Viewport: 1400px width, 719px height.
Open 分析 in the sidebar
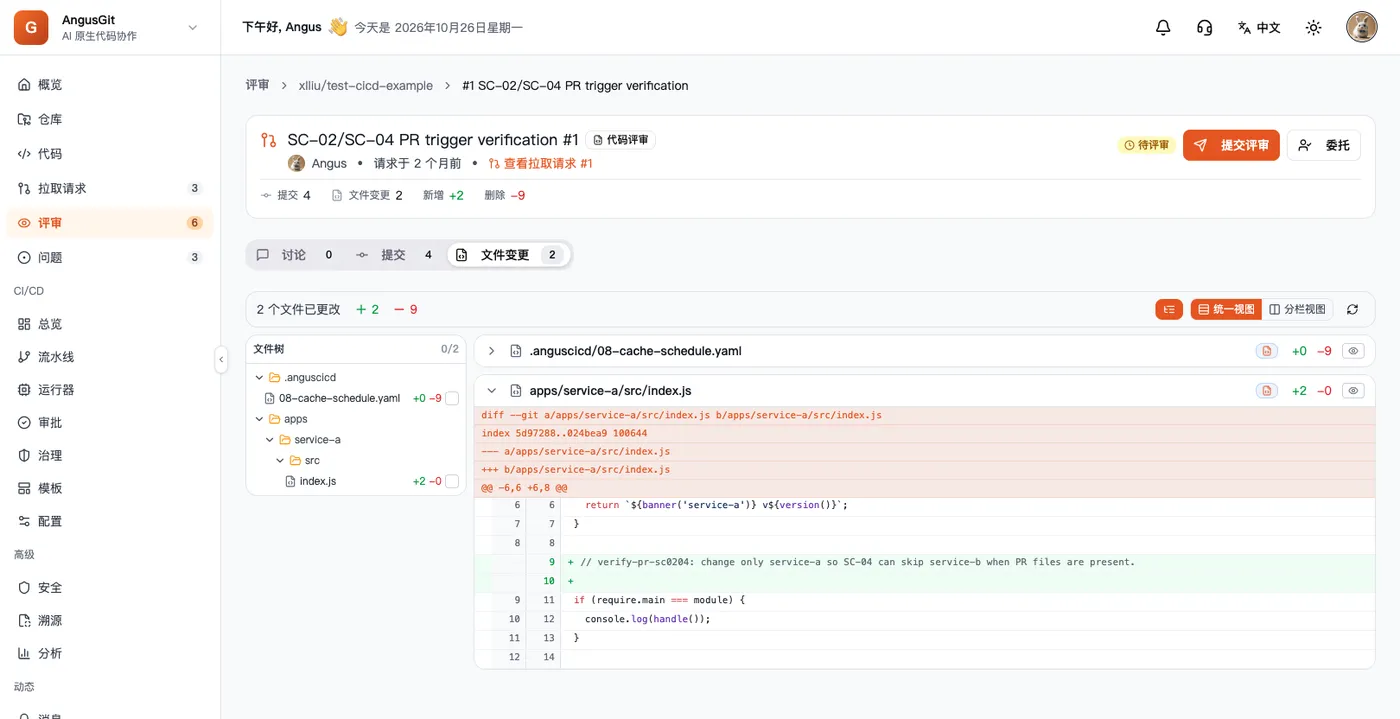coord(110,653)
